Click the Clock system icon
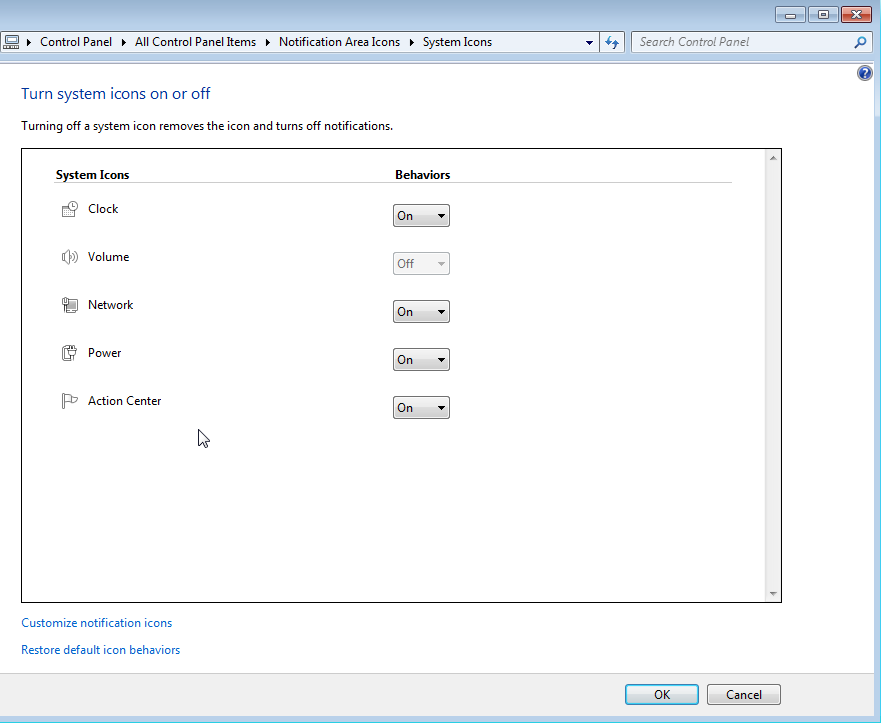Image resolution: width=881 pixels, height=723 pixels. pyautogui.click(x=69, y=208)
